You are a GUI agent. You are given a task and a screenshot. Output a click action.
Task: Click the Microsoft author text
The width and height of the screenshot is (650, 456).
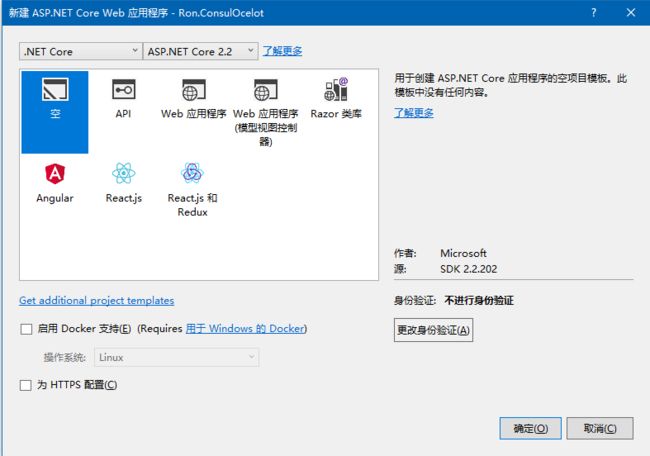click(463, 253)
